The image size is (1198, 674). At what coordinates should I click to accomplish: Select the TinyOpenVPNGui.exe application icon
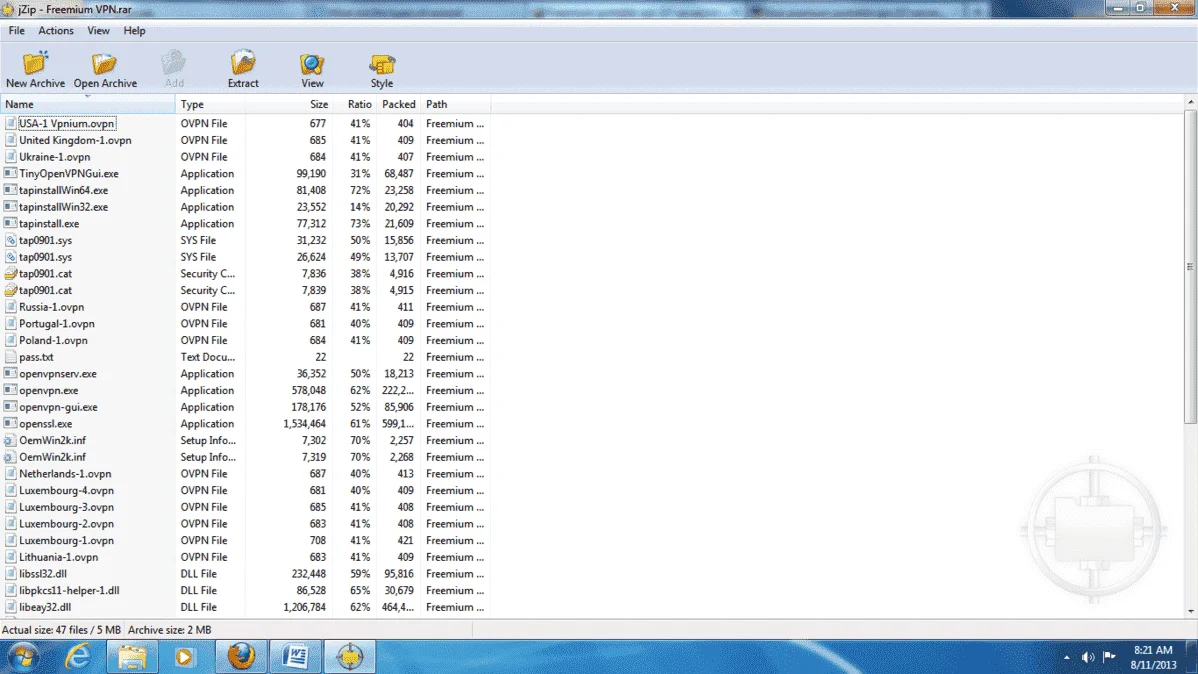tap(11, 173)
